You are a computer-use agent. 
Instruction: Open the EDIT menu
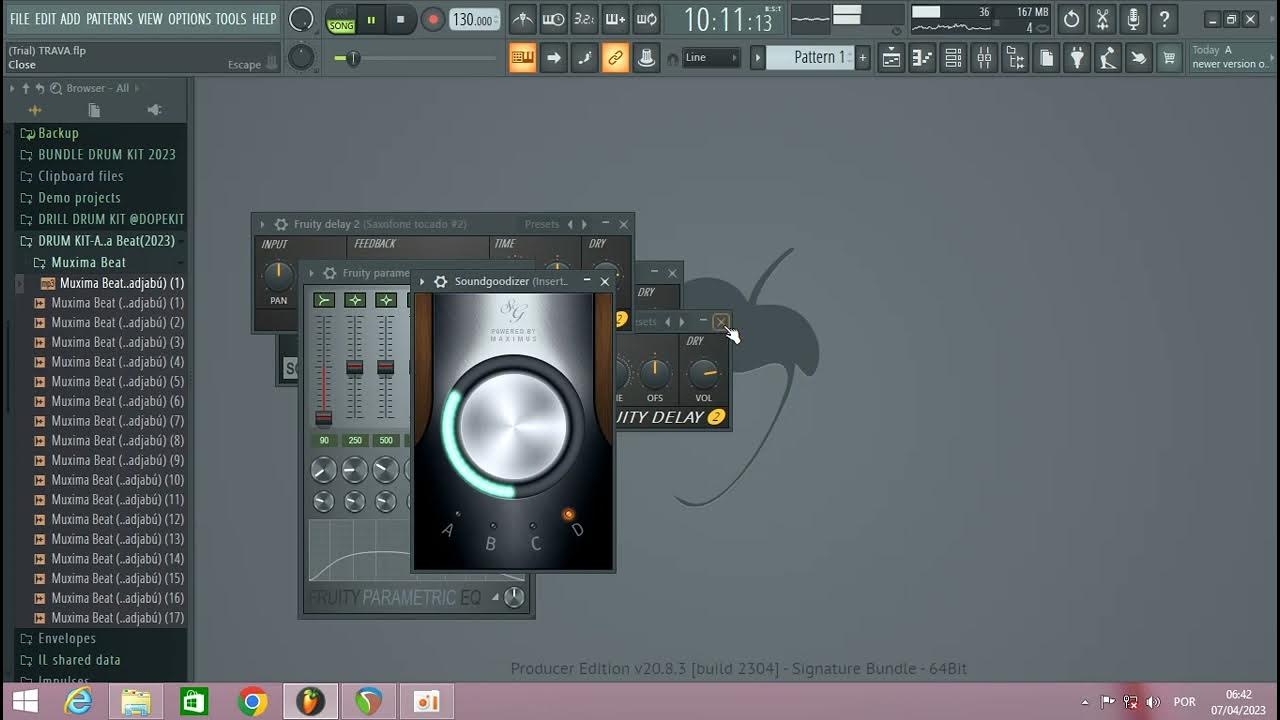(46, 19)
